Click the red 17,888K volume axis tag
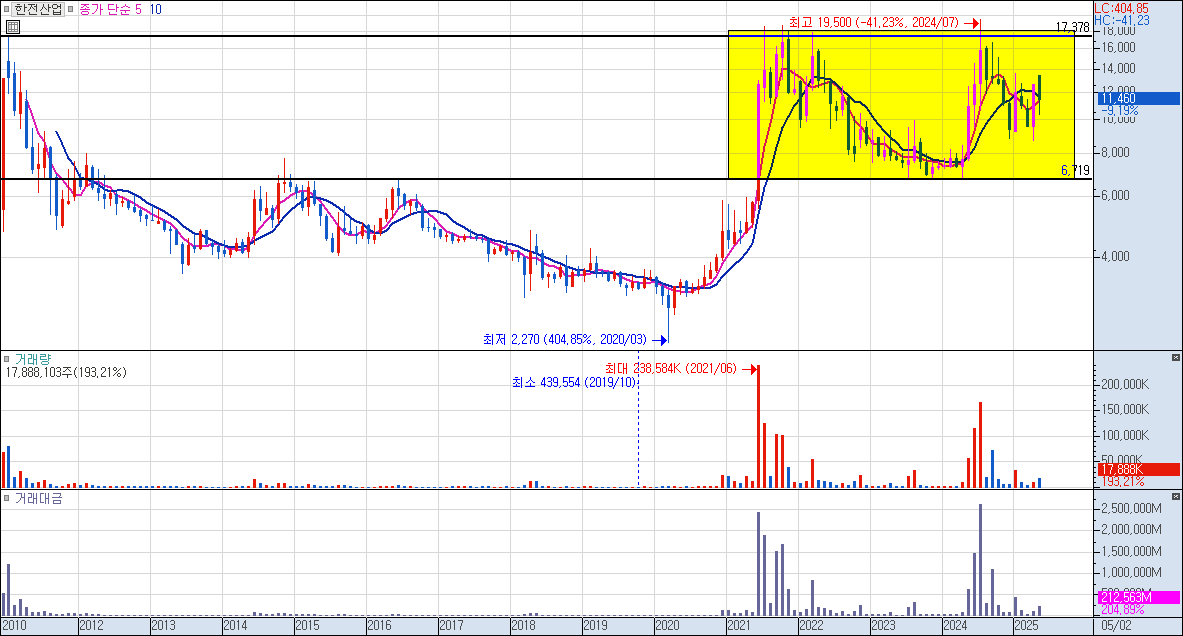This screenshot has width=1183, height=636. click(x=1136, y=469)
